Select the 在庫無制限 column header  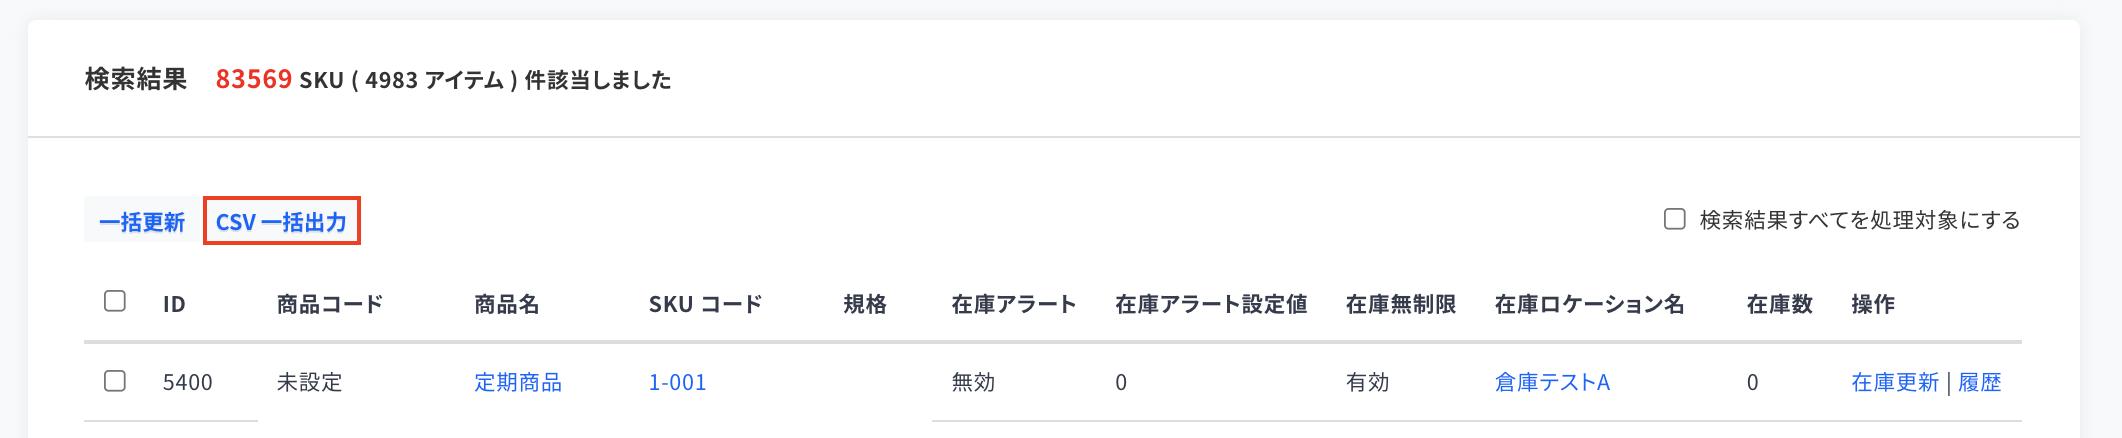point(1401,304)
